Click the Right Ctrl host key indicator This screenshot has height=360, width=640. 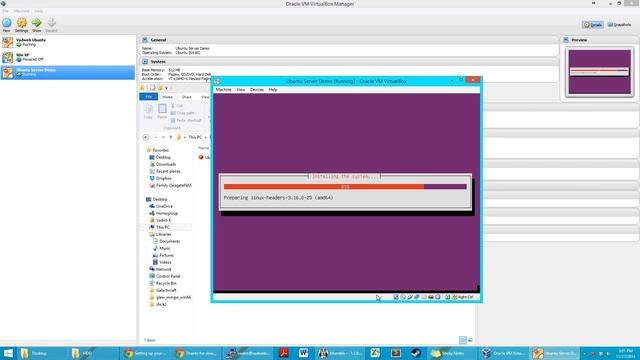[463, 297]
